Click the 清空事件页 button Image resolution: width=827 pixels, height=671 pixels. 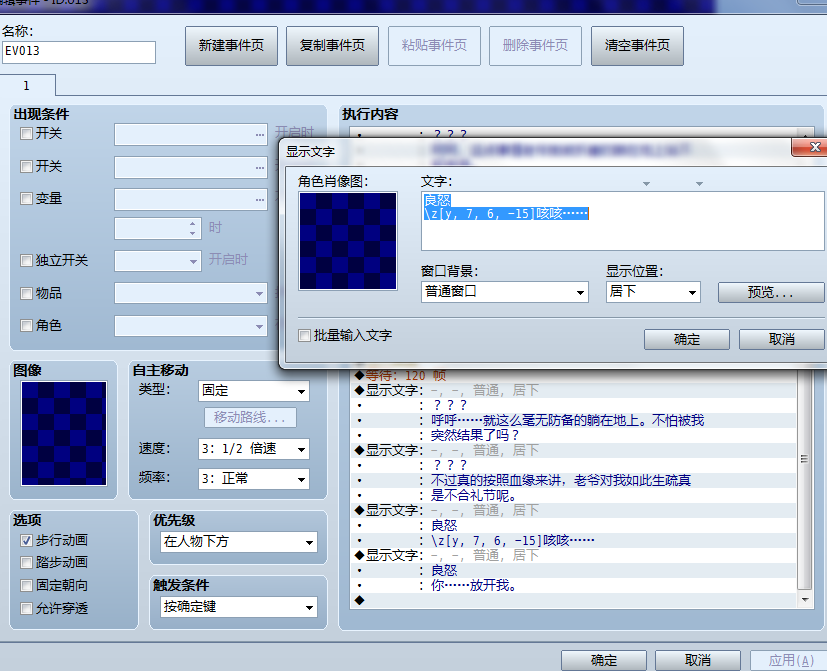point(637,46)
